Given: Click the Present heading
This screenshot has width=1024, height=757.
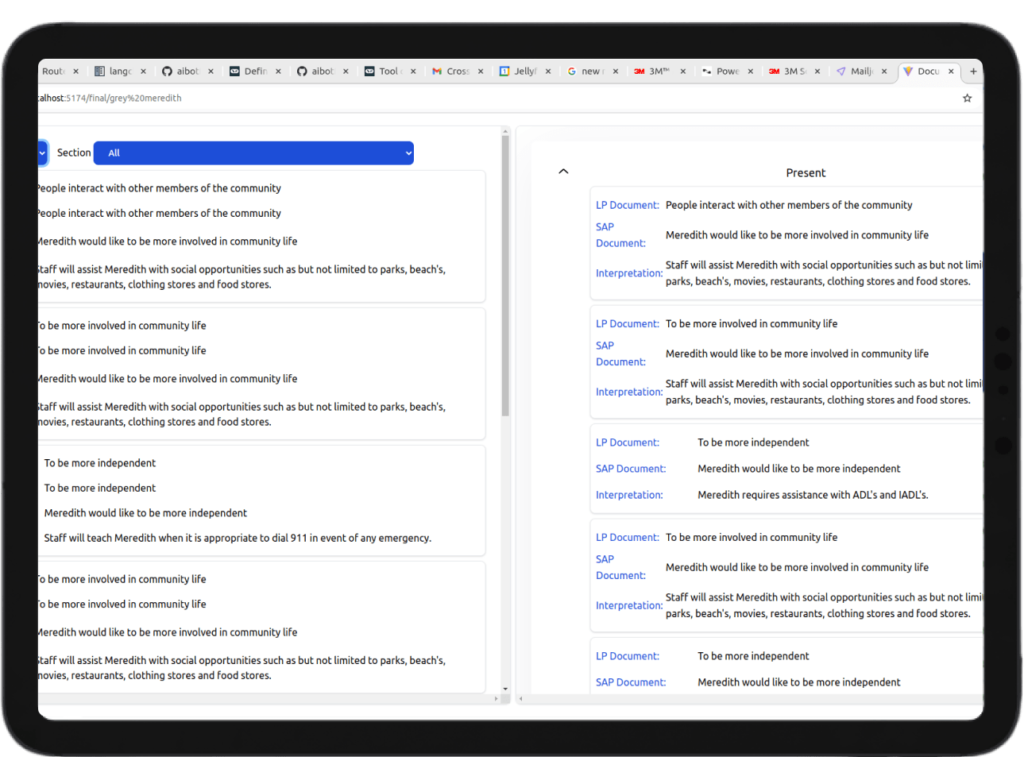Looking at the screenshot, I should pyautogui.click(x=805, y=172).
